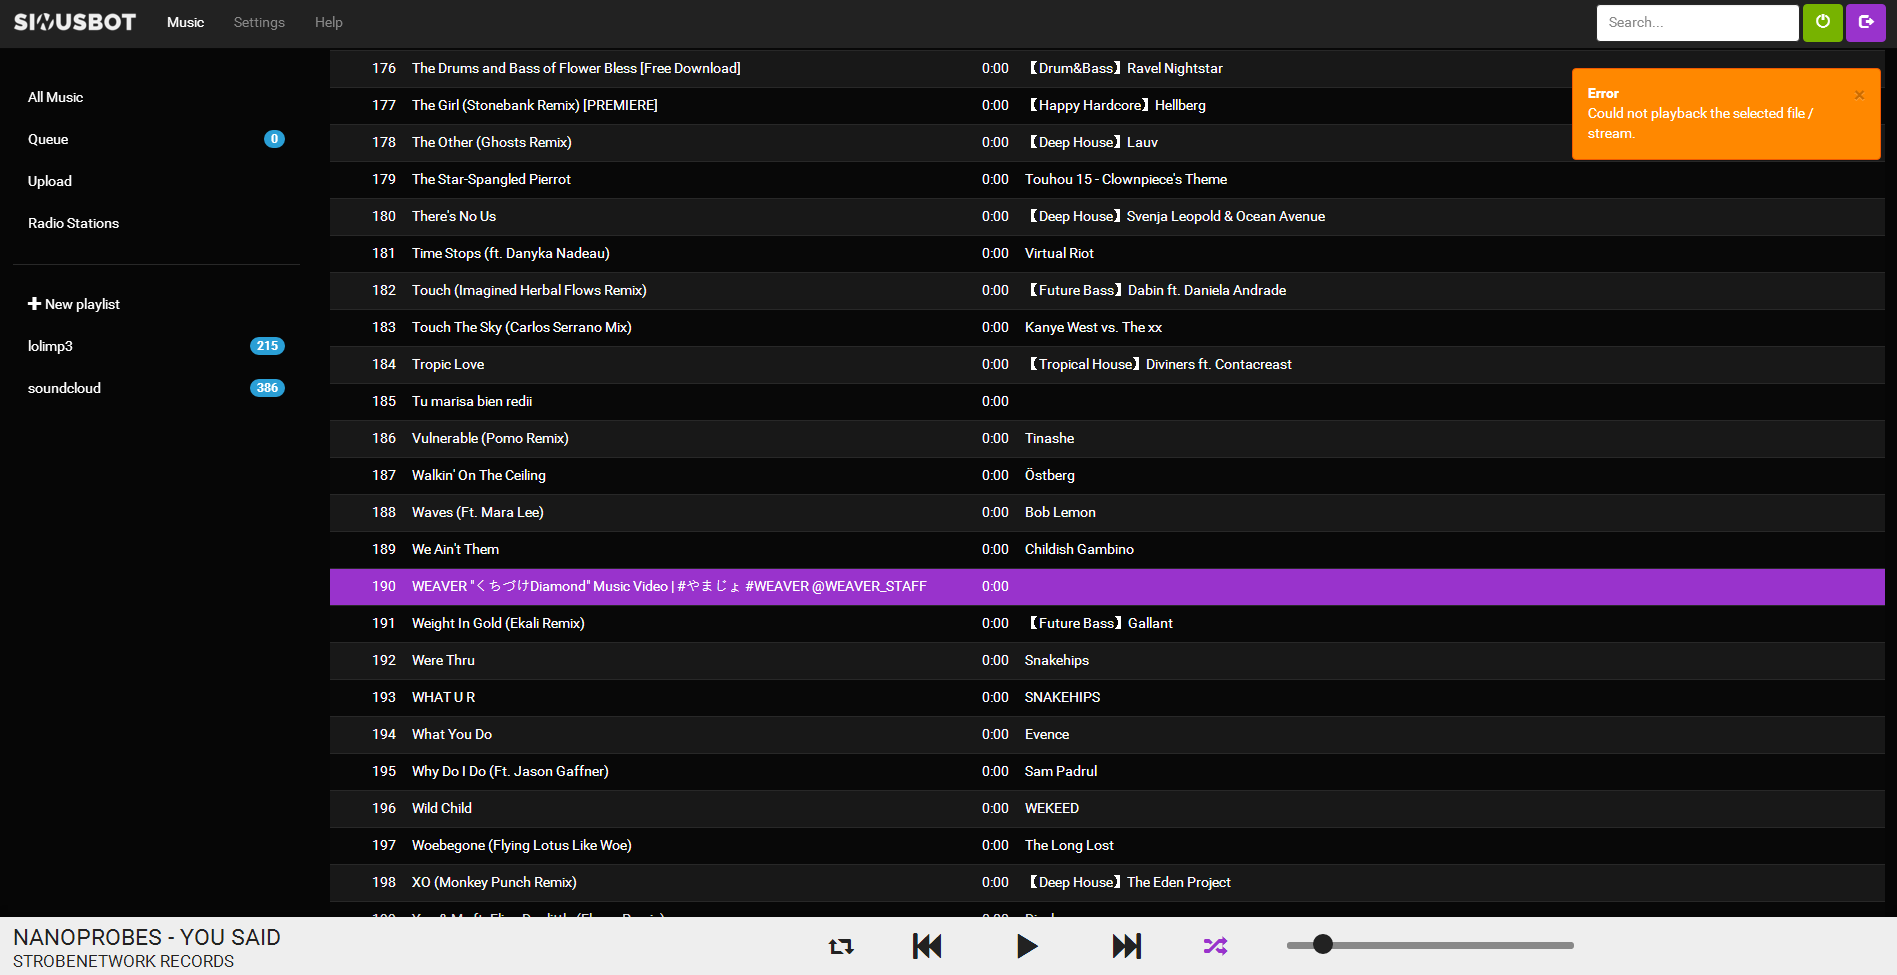Select track There's No Us
The image size is (1897, 975).
point(1107,216)
